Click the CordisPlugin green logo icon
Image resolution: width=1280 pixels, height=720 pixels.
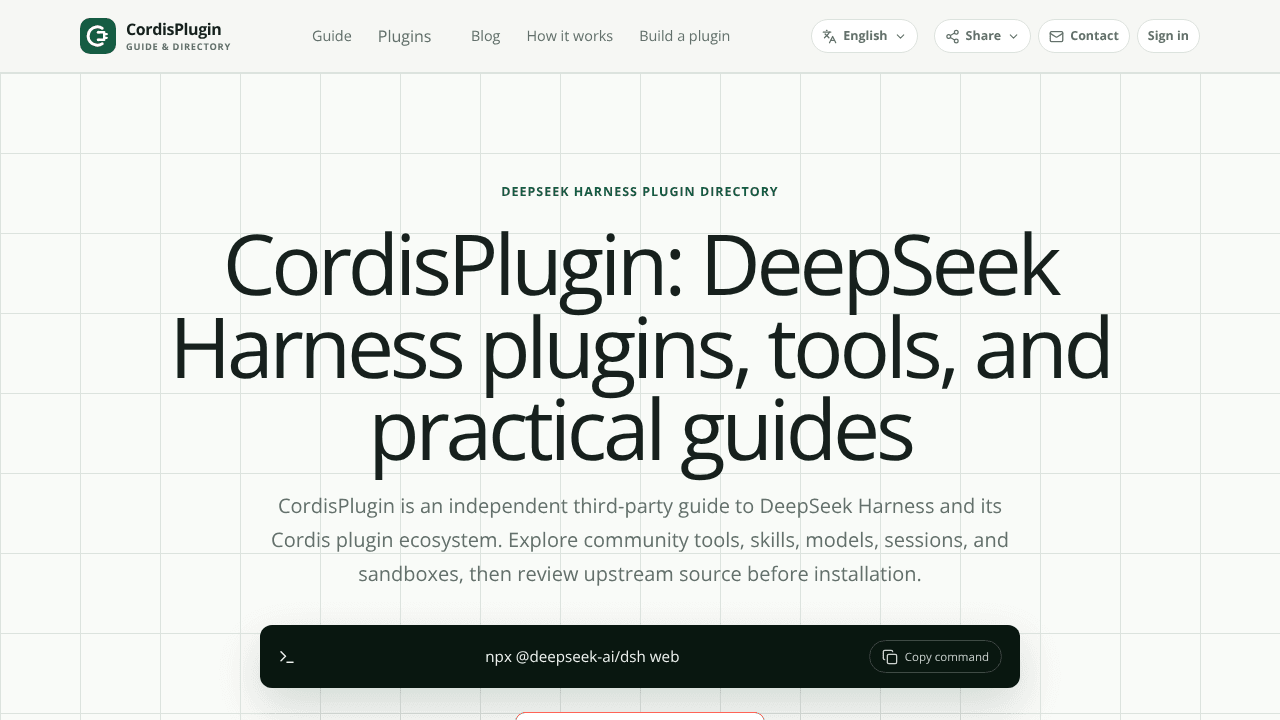click(98, 36)
